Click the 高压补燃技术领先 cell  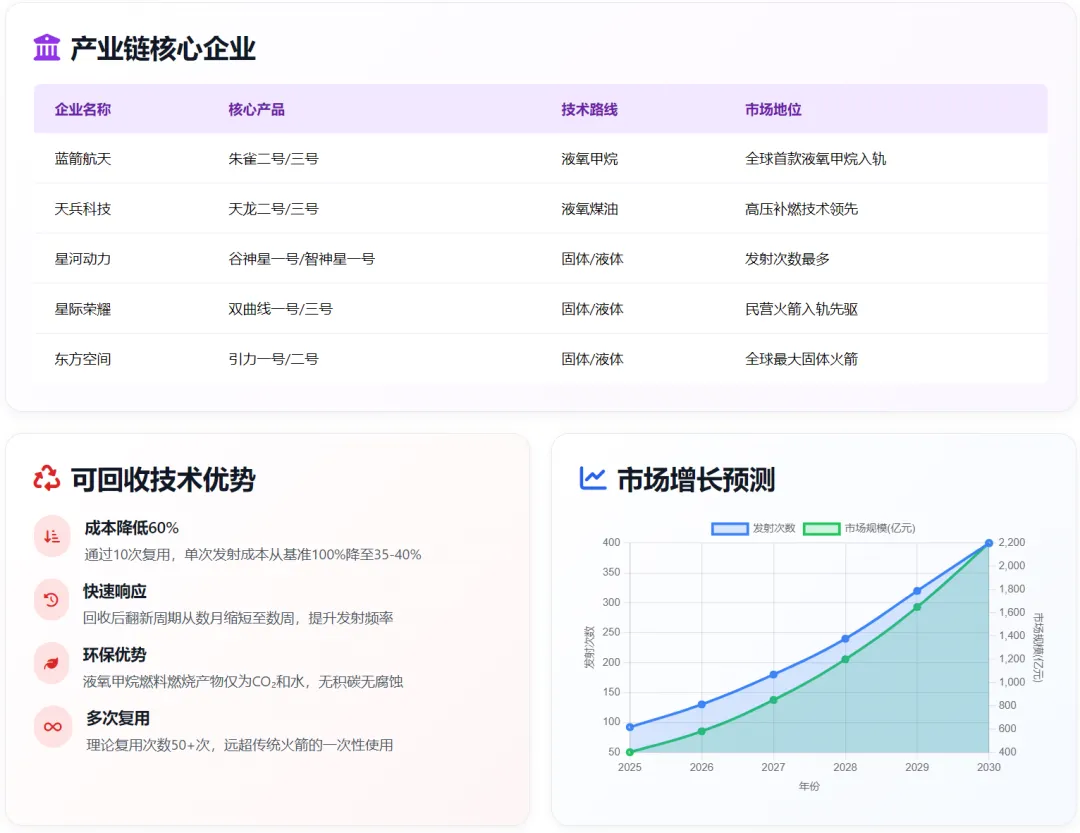[801, 209]
